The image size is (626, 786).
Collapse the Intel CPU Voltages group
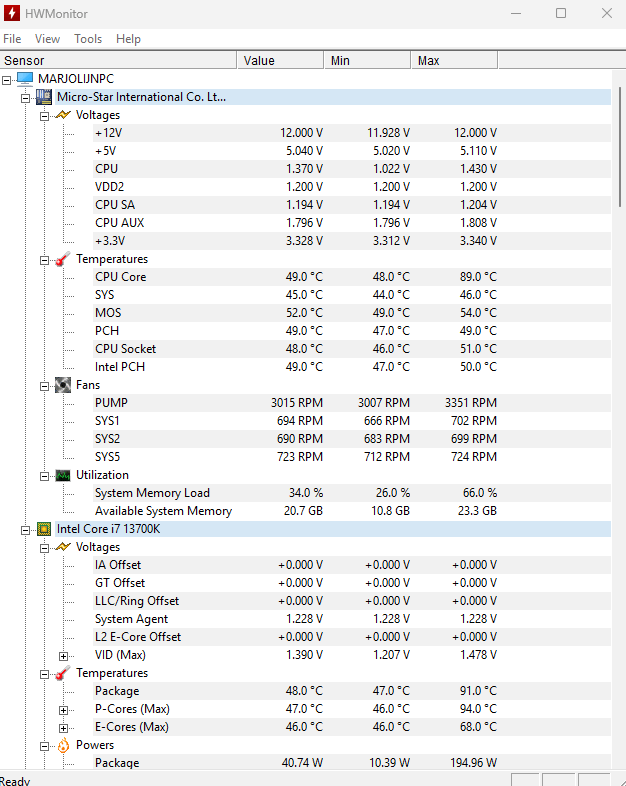tap(44, 548)
